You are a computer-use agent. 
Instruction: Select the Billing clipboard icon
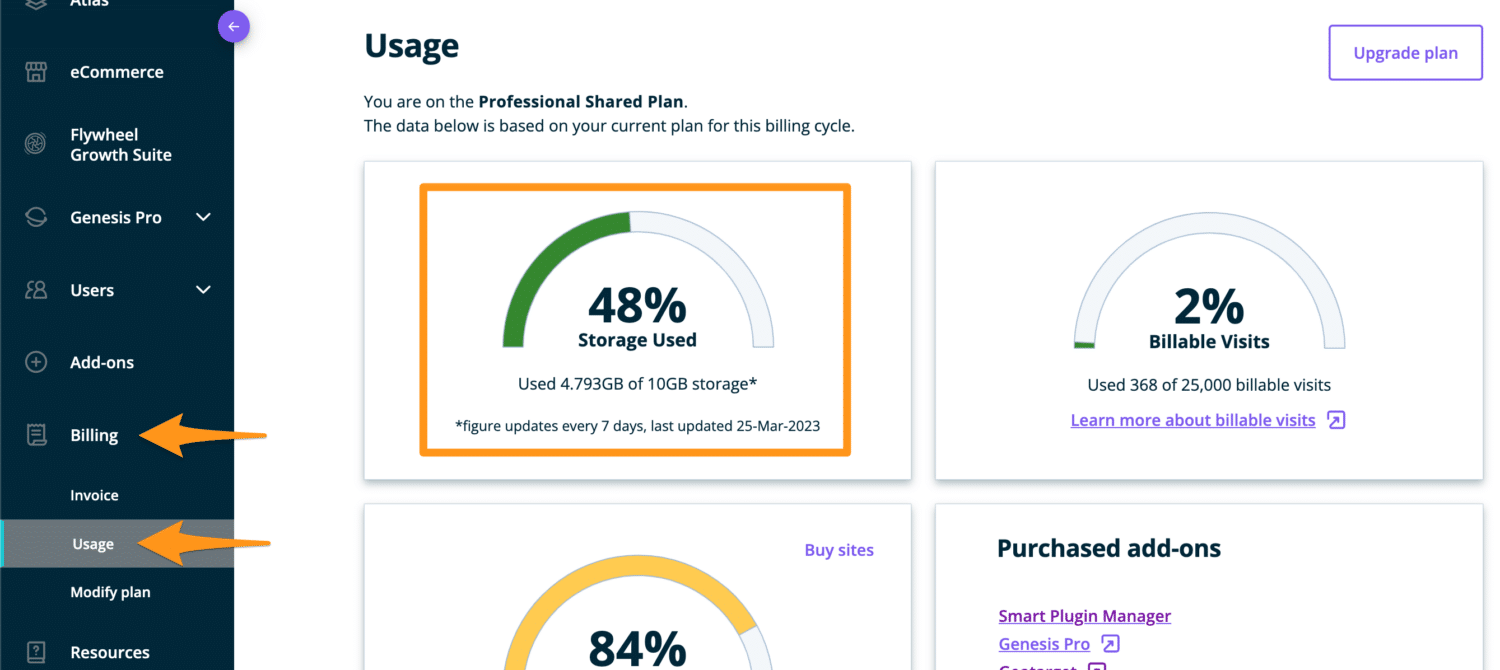tap(36, 435)
